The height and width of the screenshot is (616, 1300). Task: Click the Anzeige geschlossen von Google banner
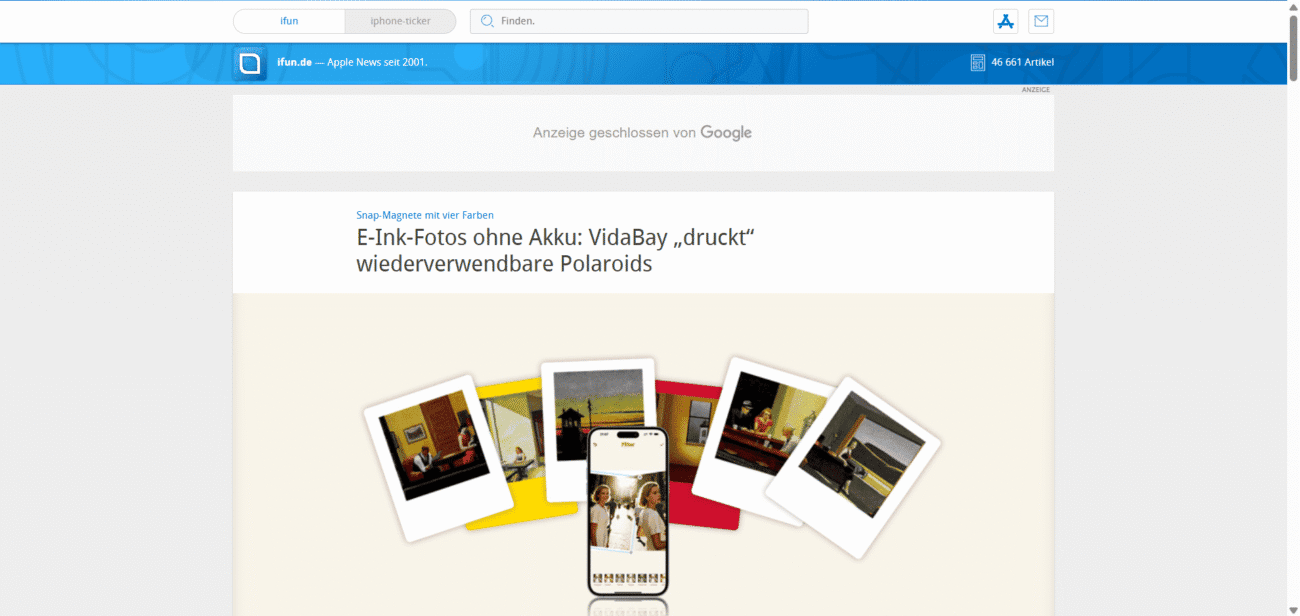643,133
